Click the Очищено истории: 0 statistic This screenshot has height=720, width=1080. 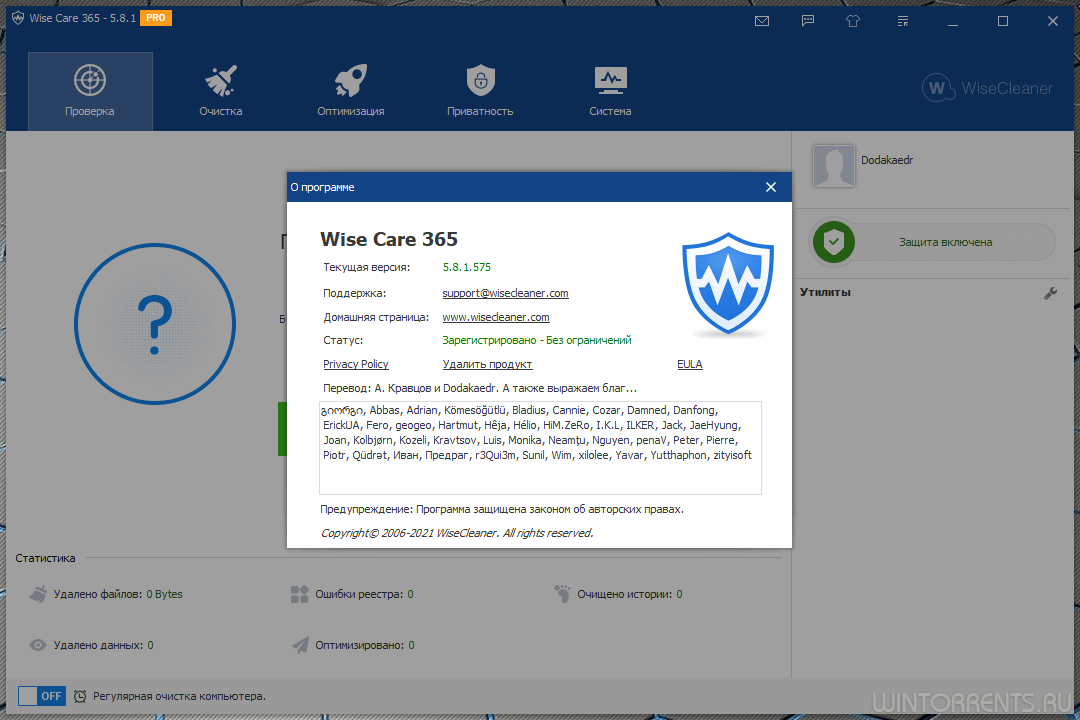coord(630,594)
